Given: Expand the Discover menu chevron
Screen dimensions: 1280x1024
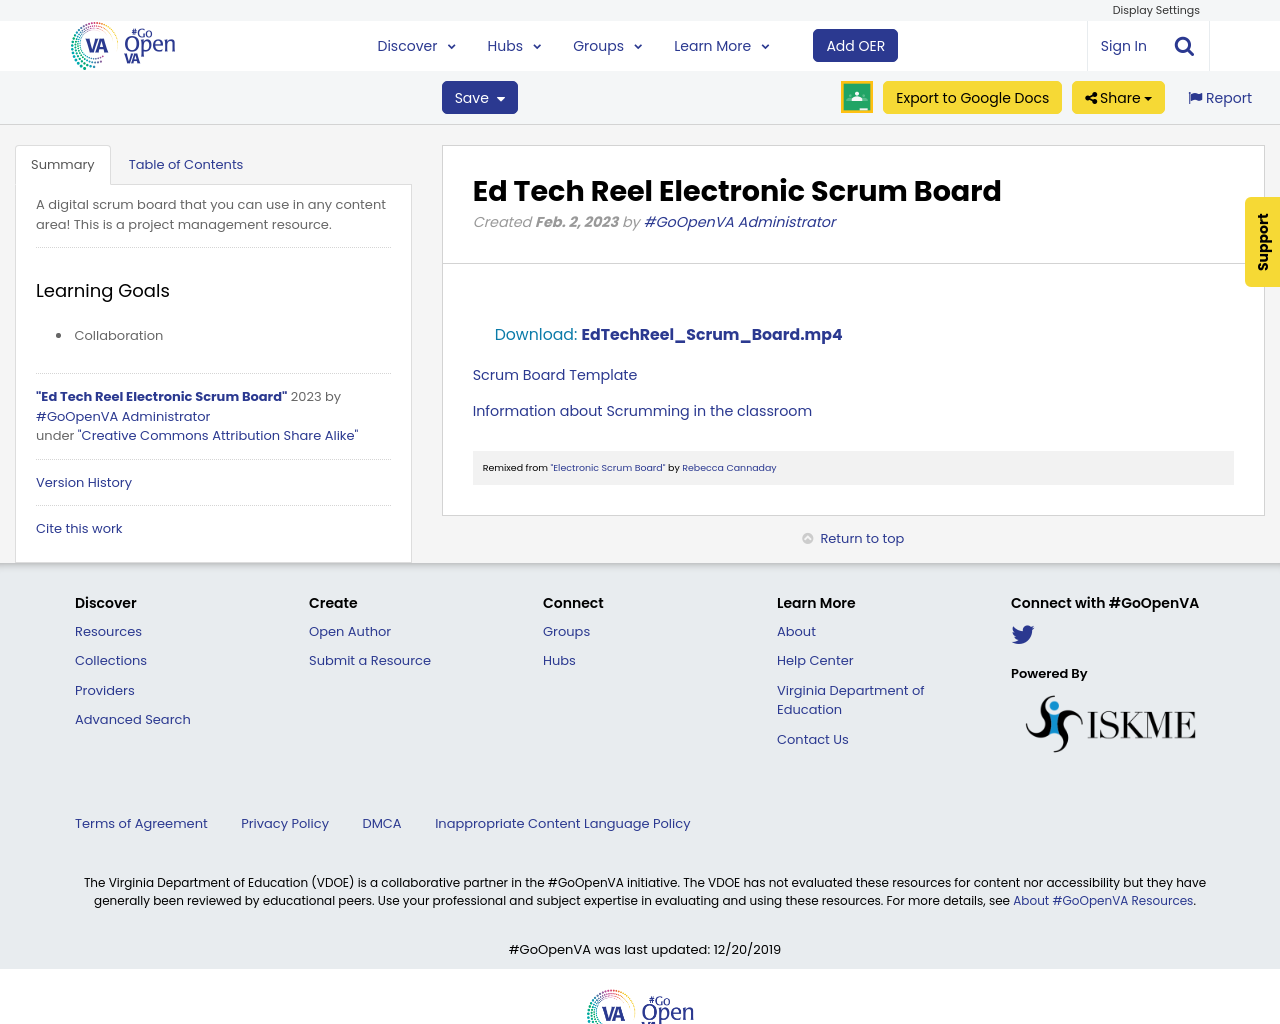Looking at the screenshot, I should [x=451, y=45].
